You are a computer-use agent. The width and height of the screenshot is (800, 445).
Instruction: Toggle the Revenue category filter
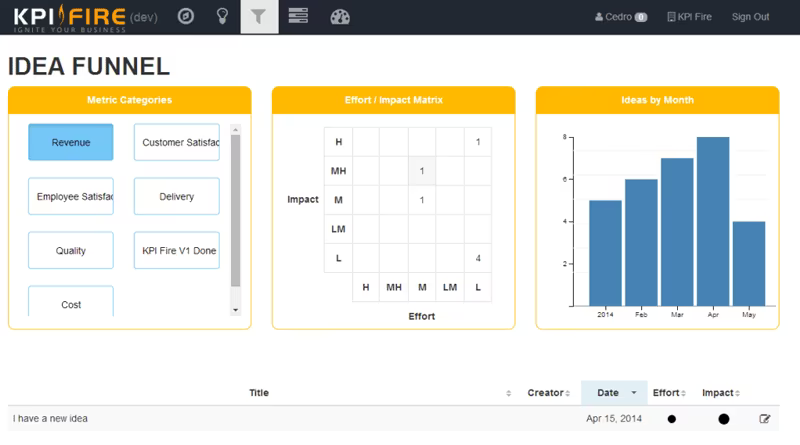pyautogui.click(x=71, y=142)
